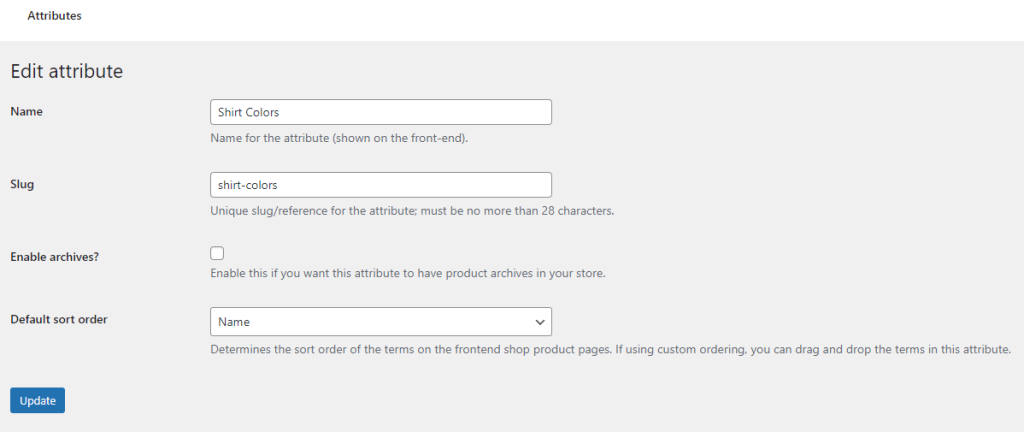This screenshot has width=1024, height=432.
Task: Click into the Slug field with shirt-colors
Action: (380, 185)
